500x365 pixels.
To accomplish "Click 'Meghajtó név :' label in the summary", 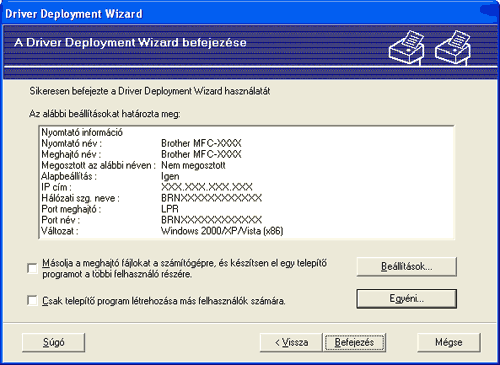I will click(x=71, y=154).
